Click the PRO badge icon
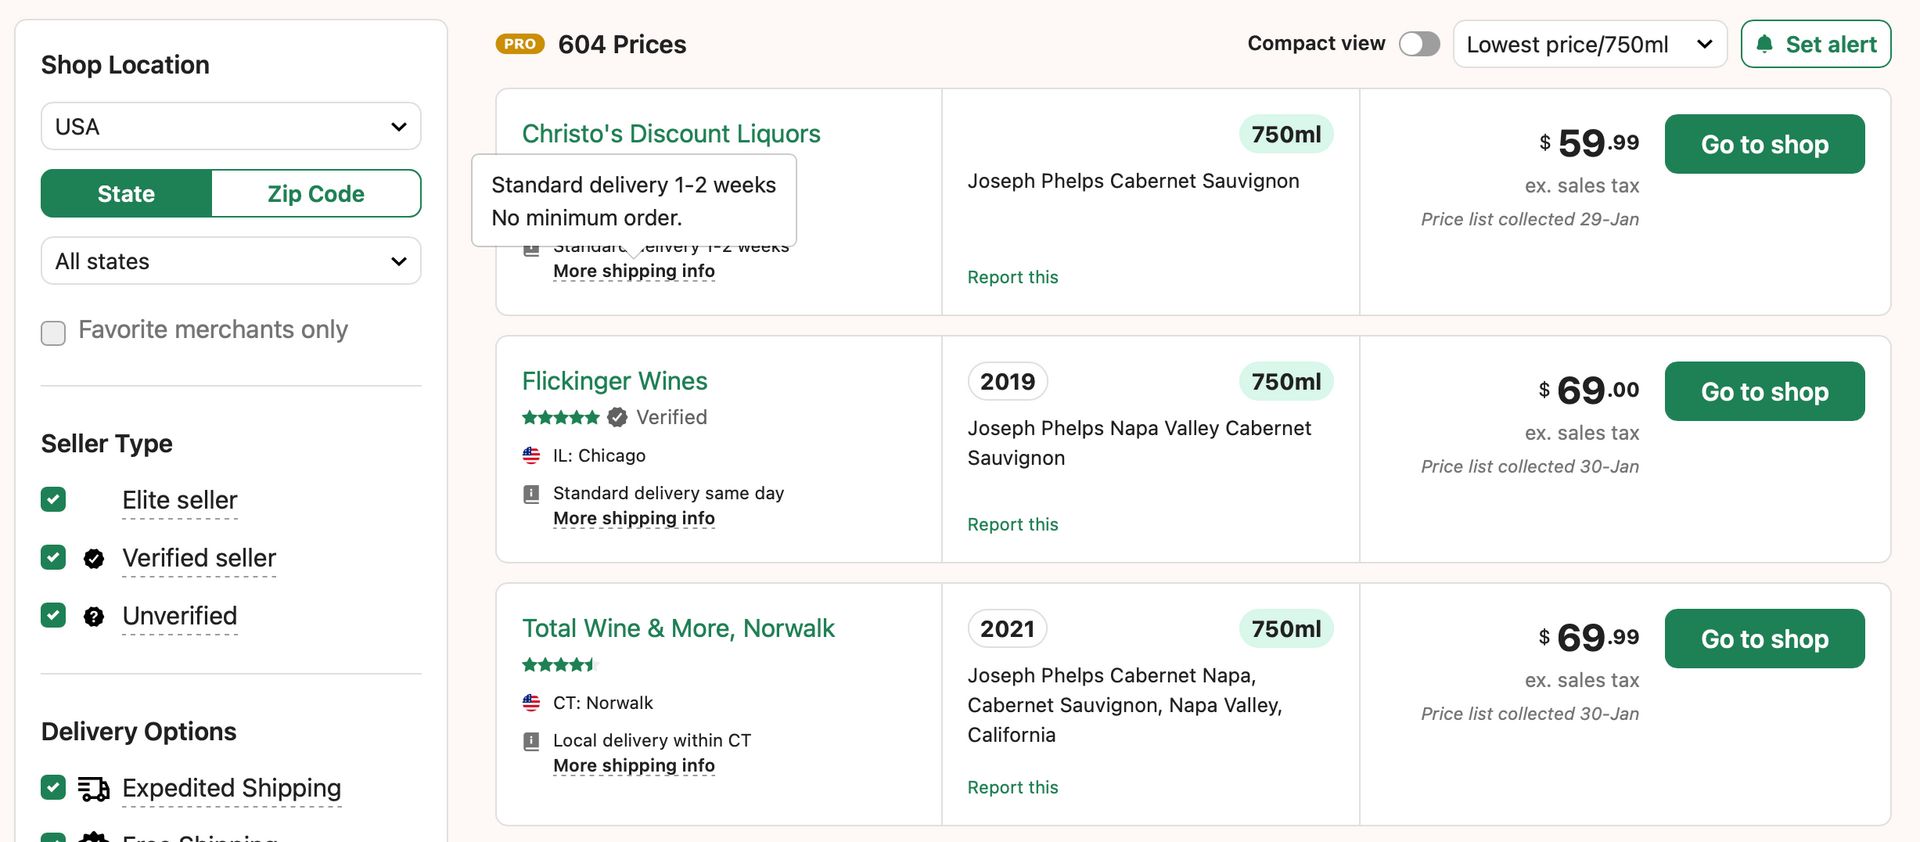Screen dimensions: 1920x842 (520, 44)
